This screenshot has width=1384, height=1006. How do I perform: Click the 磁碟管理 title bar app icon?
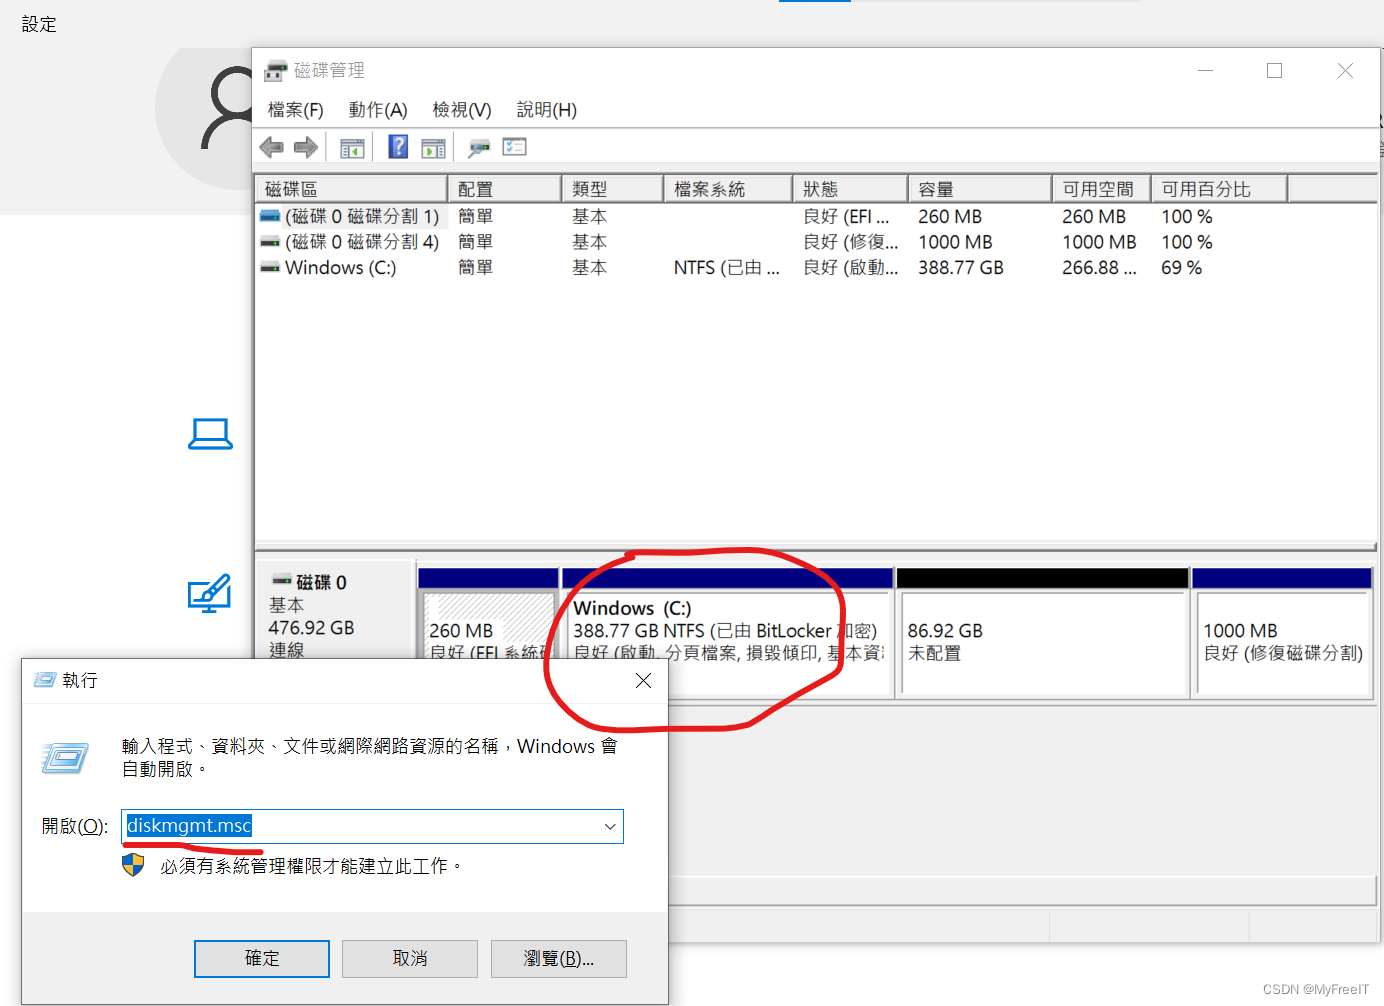pos(275,71)
